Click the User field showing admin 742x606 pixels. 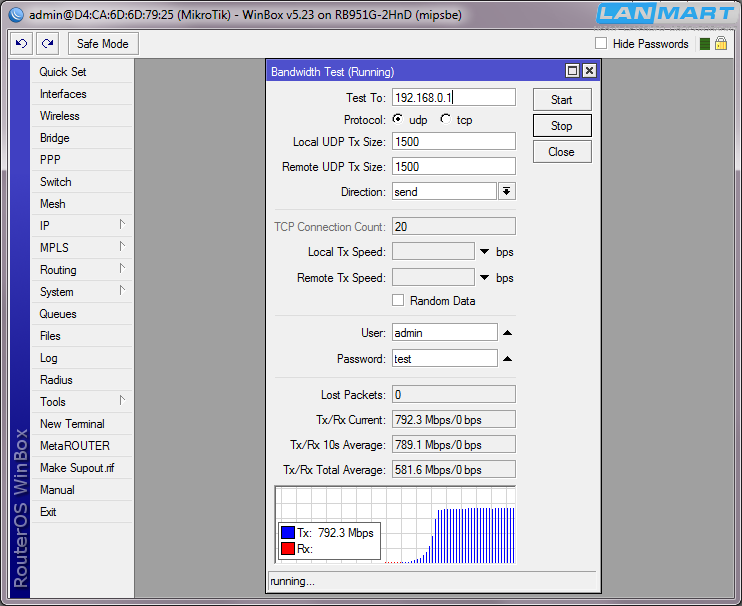[x=444, y=333]
